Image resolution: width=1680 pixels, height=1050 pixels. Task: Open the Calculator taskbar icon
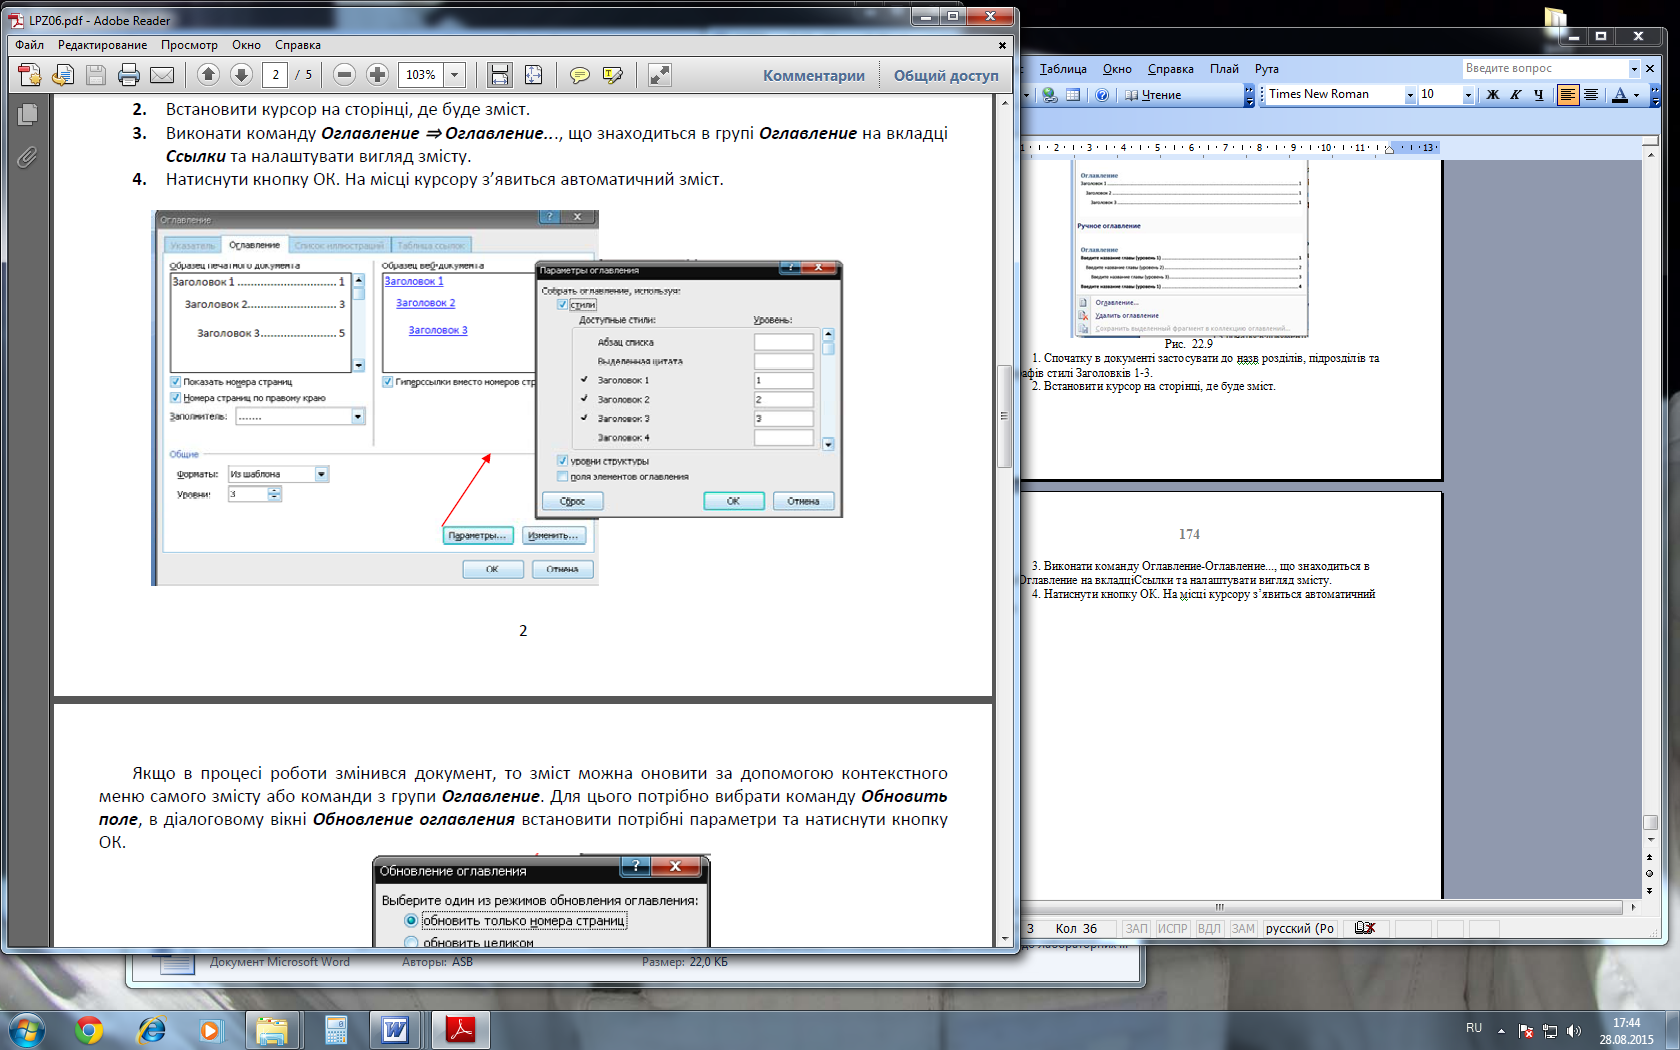pos(336,1030)
